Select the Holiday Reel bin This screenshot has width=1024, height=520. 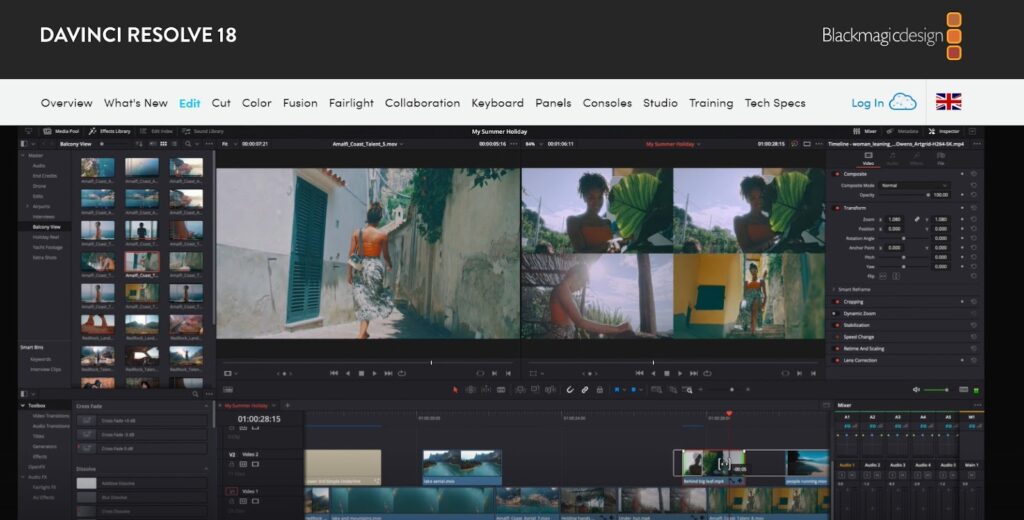(x=46, y=237)
